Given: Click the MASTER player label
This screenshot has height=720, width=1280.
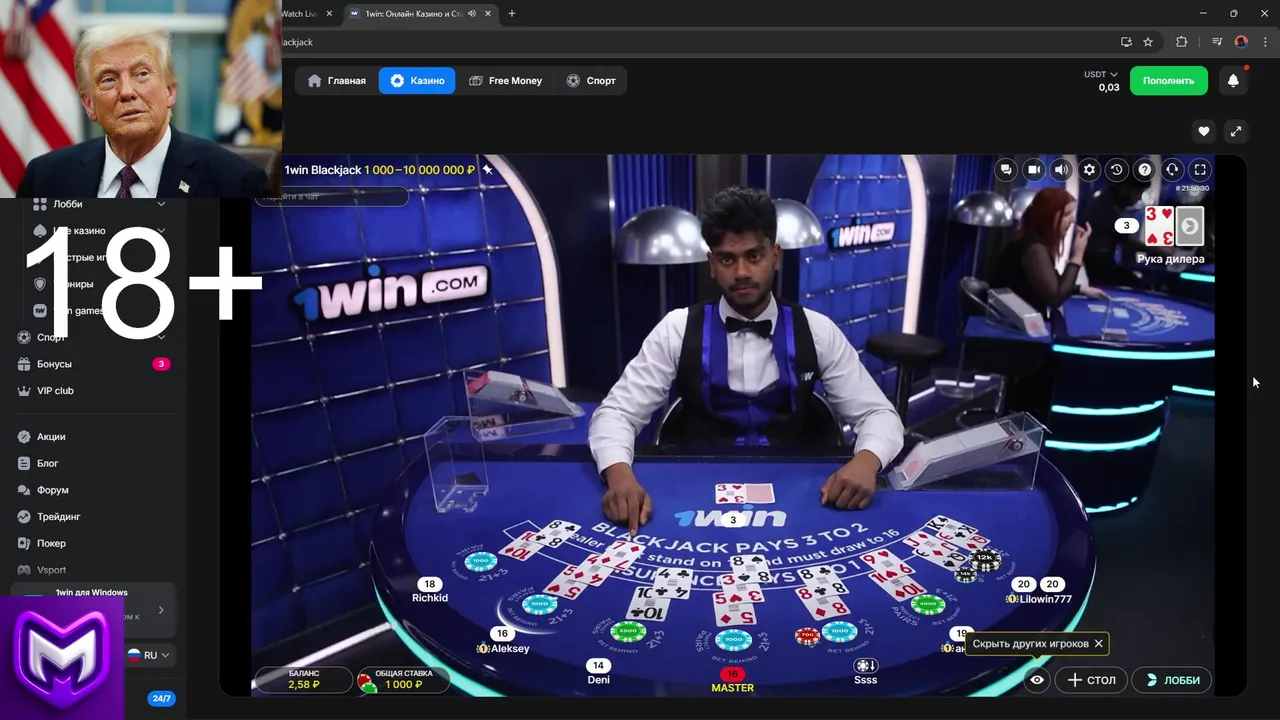Looking at the screenshot, I should [733, 688].
